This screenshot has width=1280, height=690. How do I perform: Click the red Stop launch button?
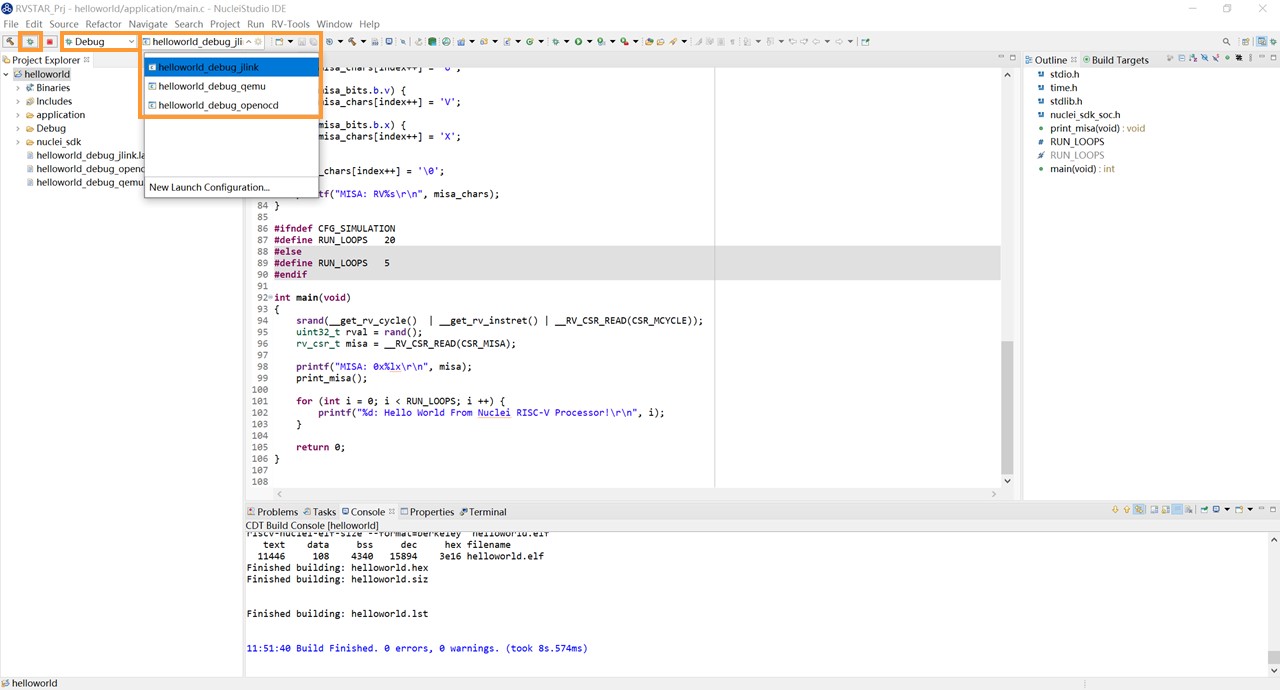48,41
